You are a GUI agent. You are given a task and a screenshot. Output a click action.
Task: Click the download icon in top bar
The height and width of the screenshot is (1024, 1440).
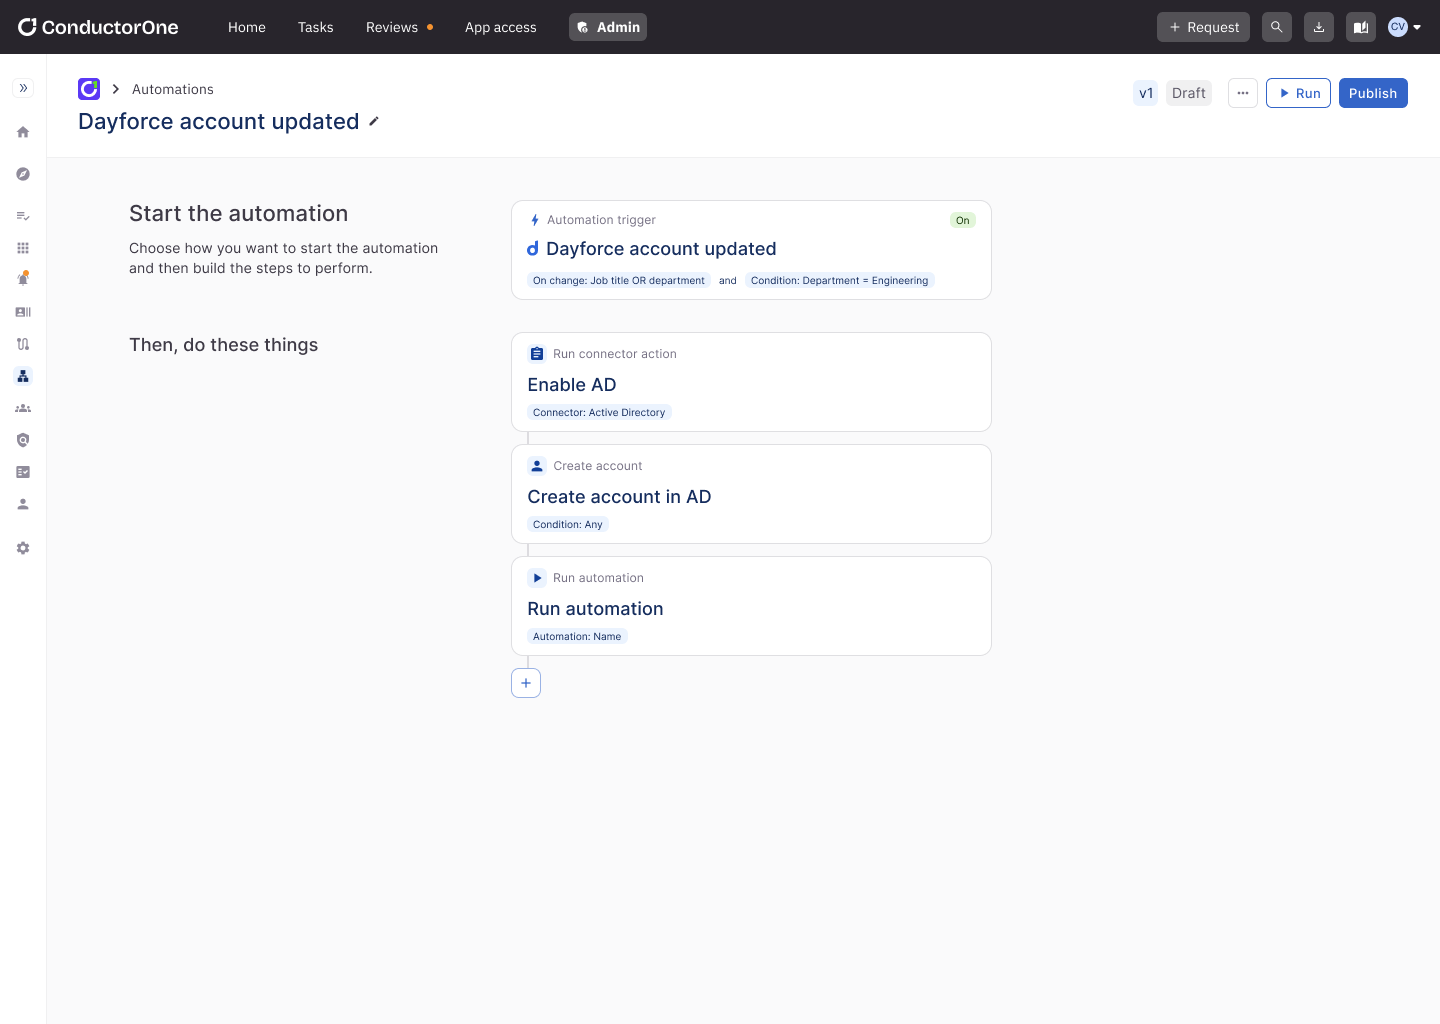coord(1319,27)
